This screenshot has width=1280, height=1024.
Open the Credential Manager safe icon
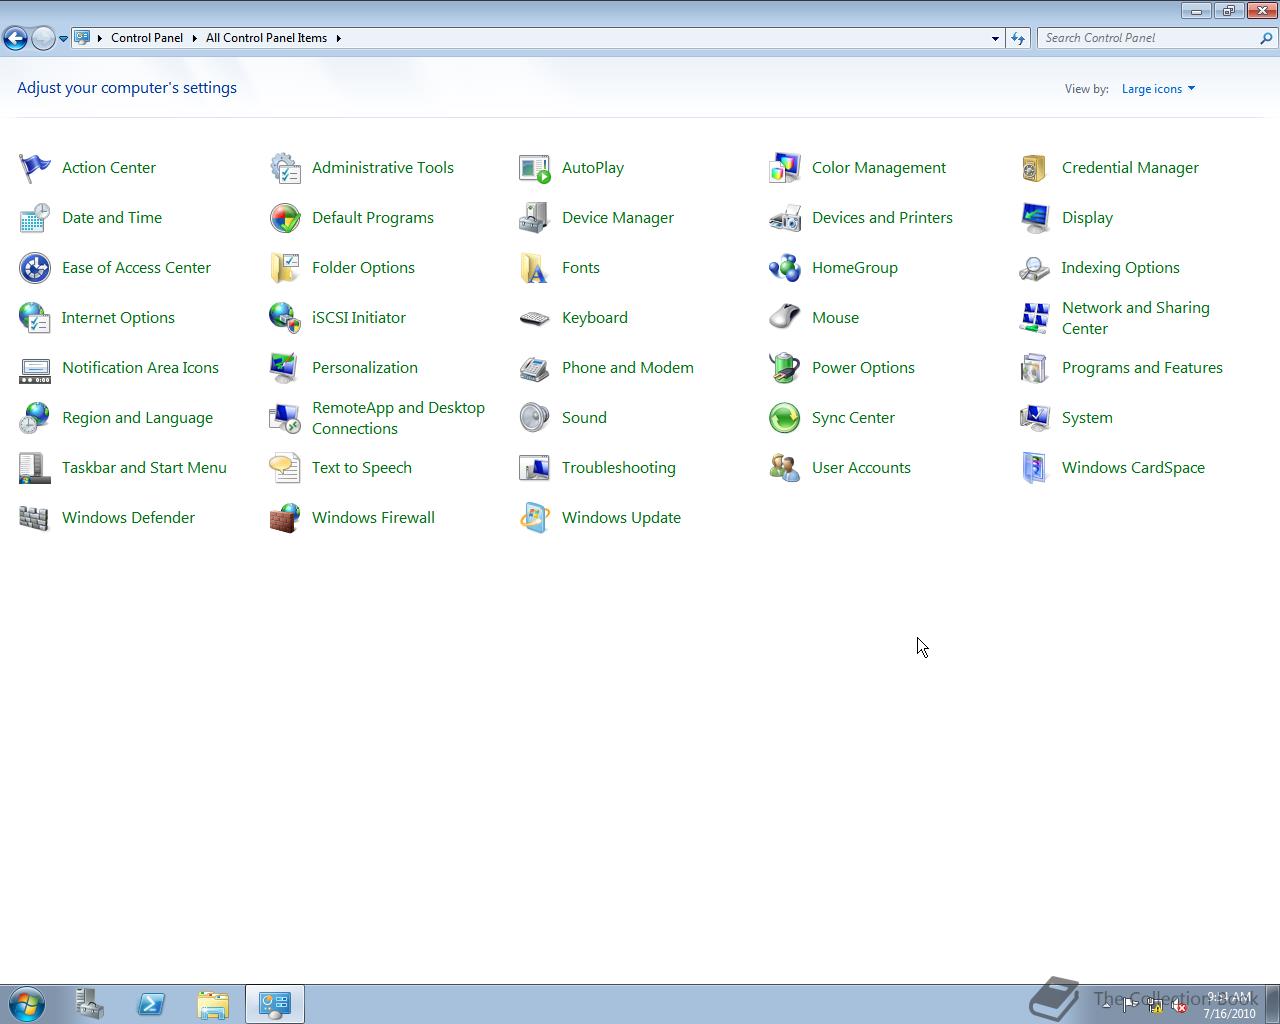(1035, 168)
